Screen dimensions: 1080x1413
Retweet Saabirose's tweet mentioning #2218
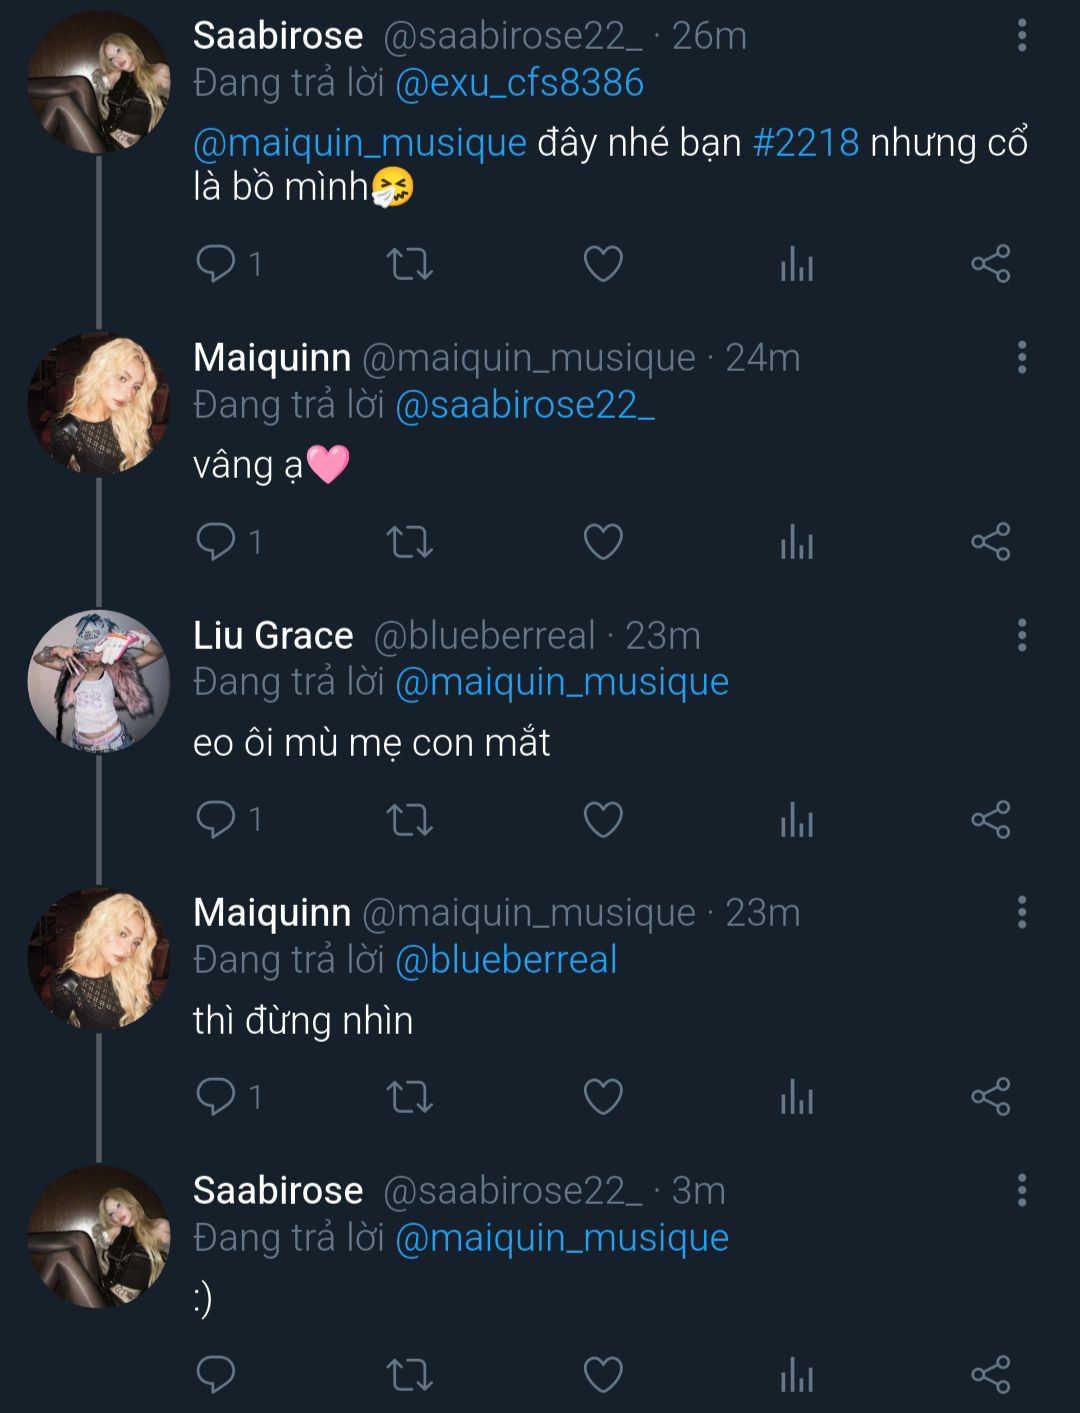(x=409, y=264)
